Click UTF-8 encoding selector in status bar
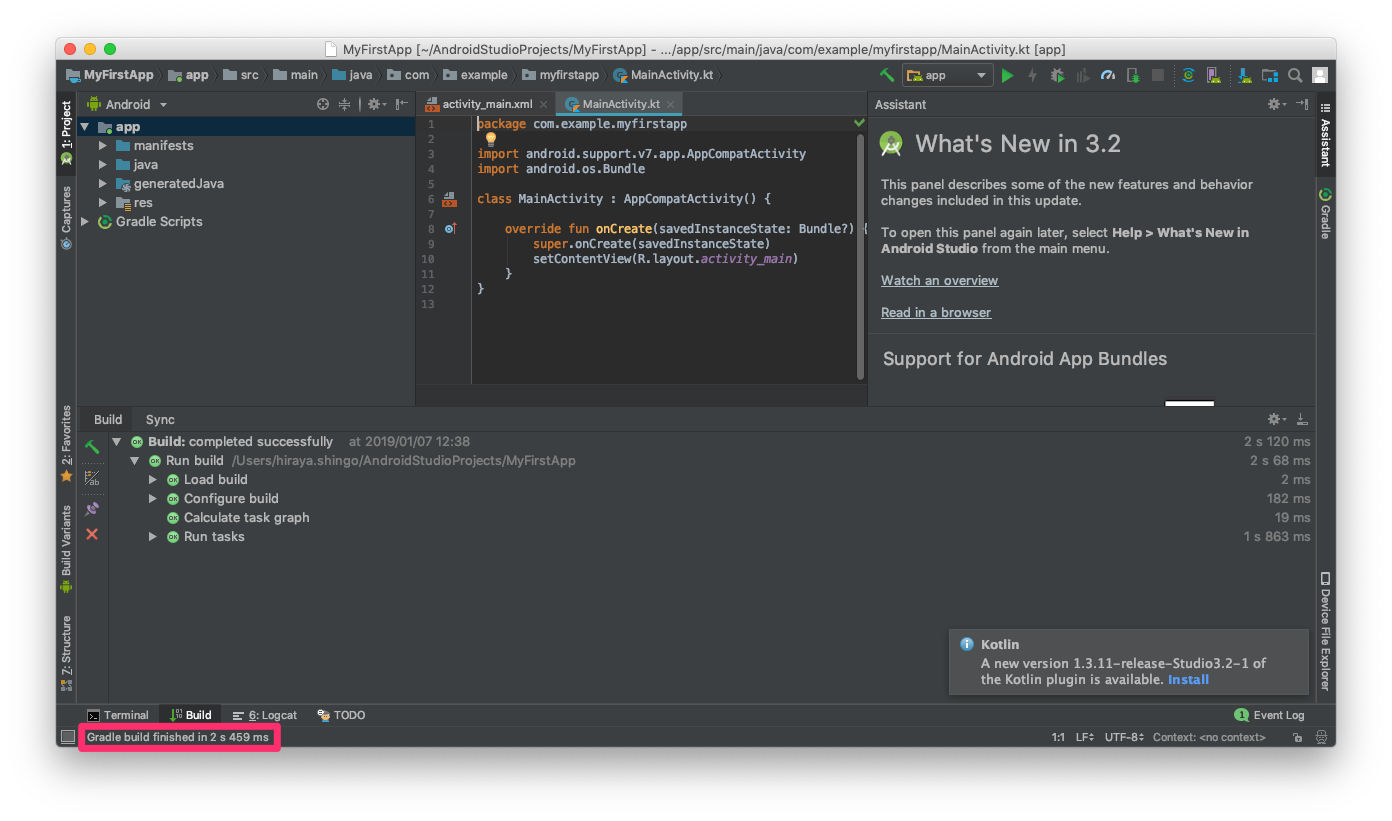 click(x=1124, y=737)
